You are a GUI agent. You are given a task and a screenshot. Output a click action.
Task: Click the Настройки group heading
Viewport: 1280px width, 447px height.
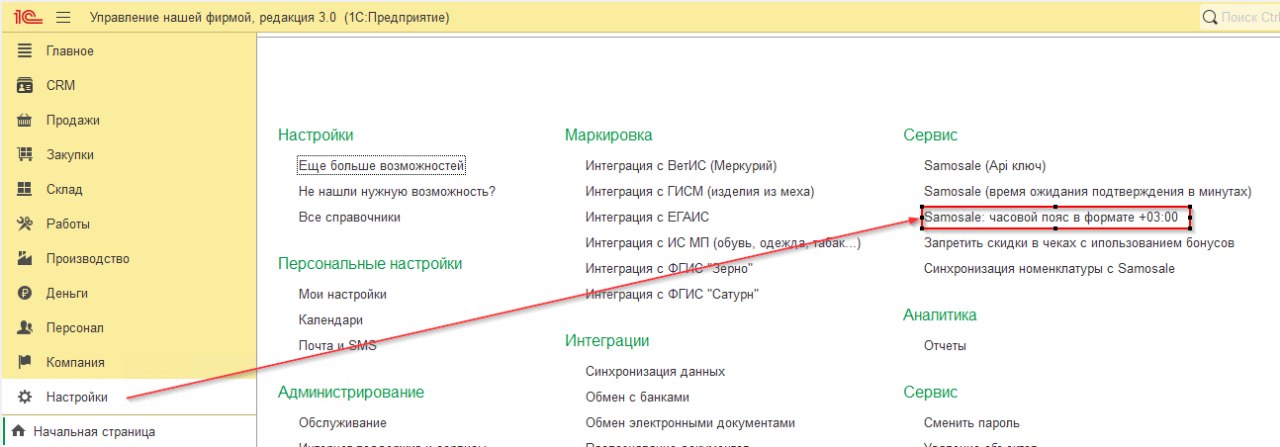(x=316, y=135)
